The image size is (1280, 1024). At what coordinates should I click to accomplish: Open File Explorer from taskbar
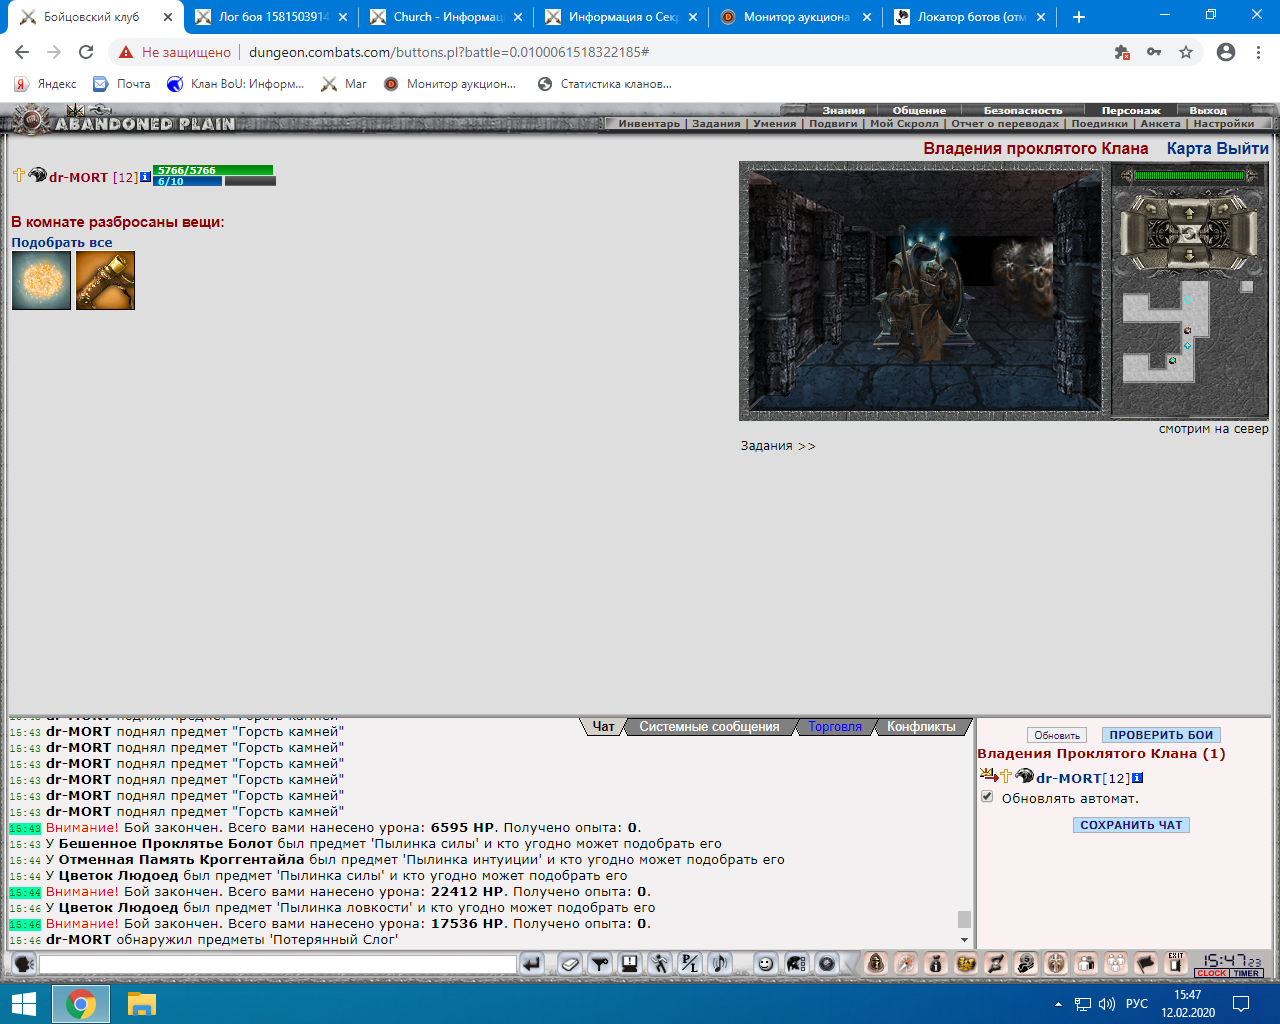coord(141,1003)
